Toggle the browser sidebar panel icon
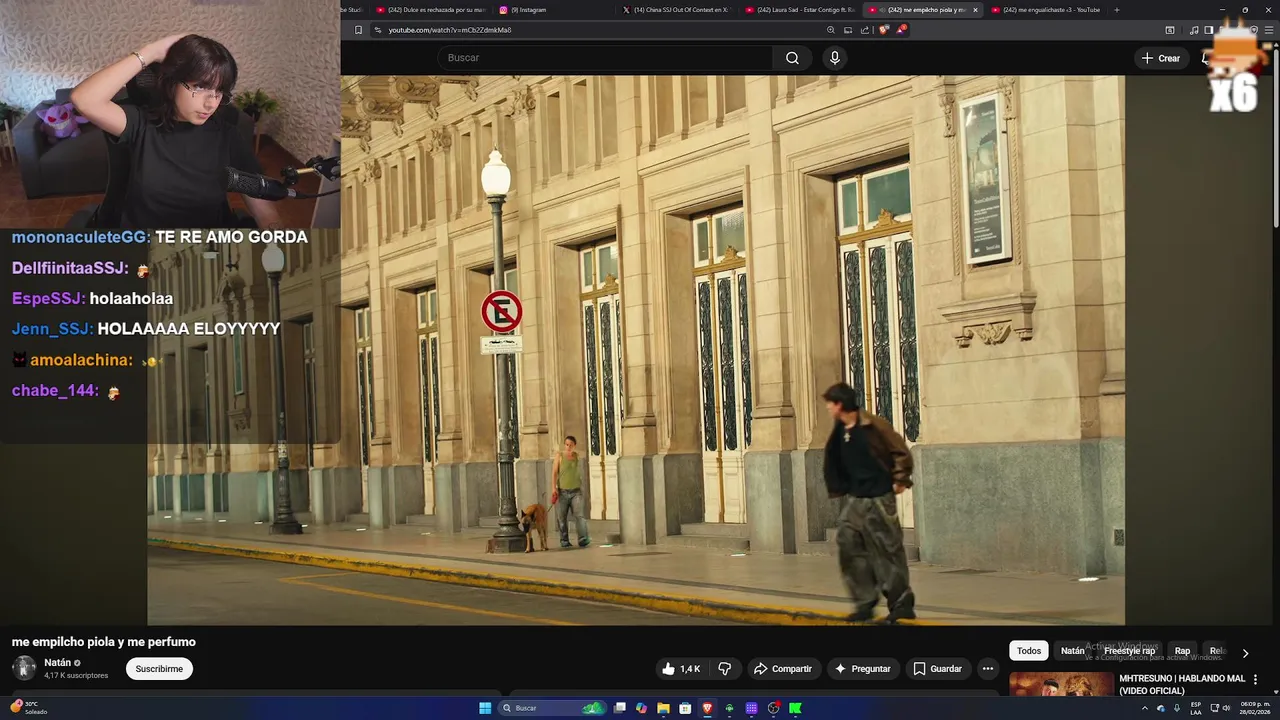The height and width of the screenshot is (720, 1280). click(x=1209, y=30)
